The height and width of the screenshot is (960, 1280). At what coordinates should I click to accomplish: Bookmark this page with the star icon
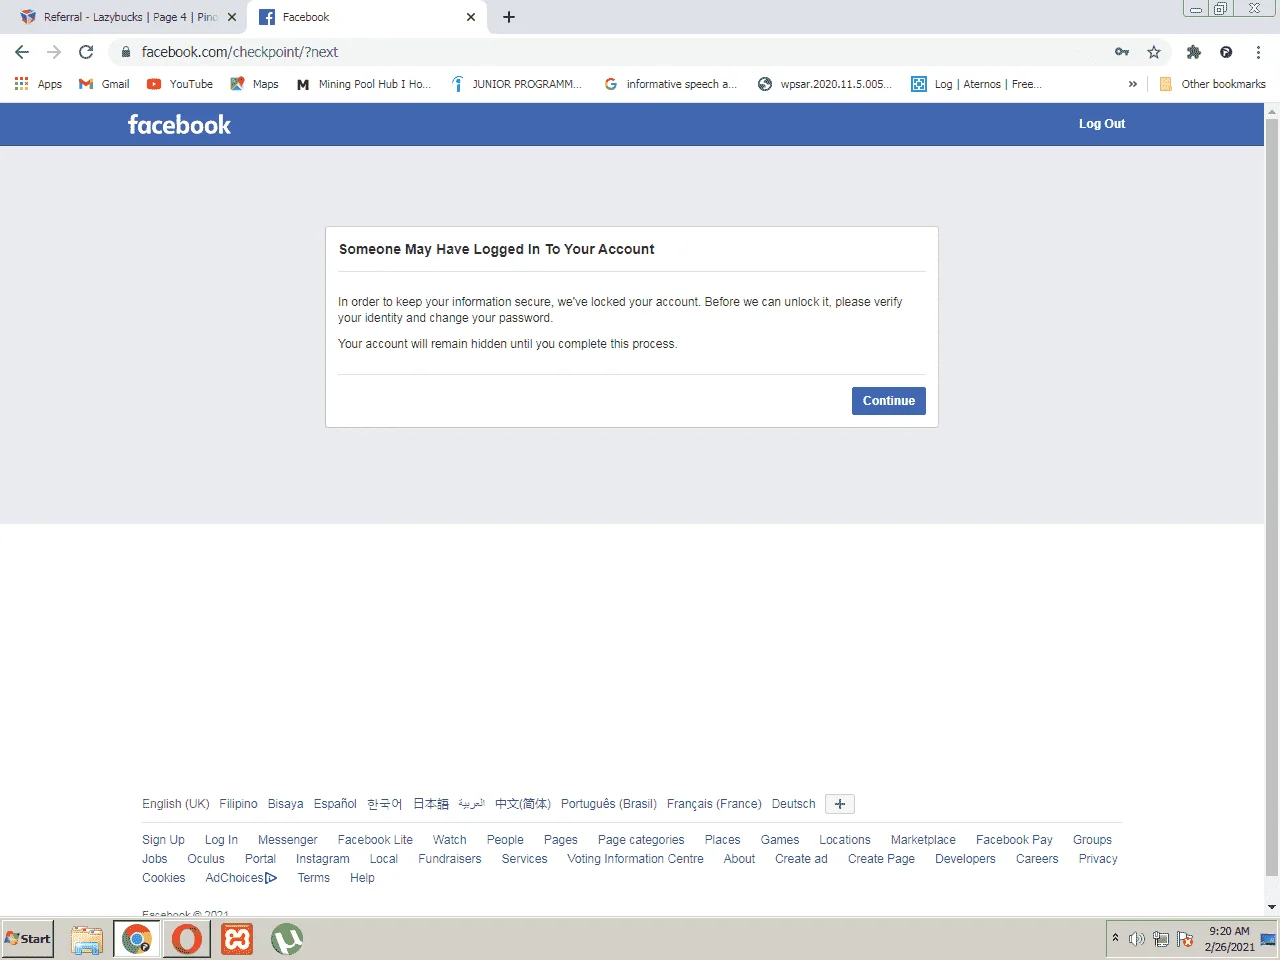tap(1154, 52)
